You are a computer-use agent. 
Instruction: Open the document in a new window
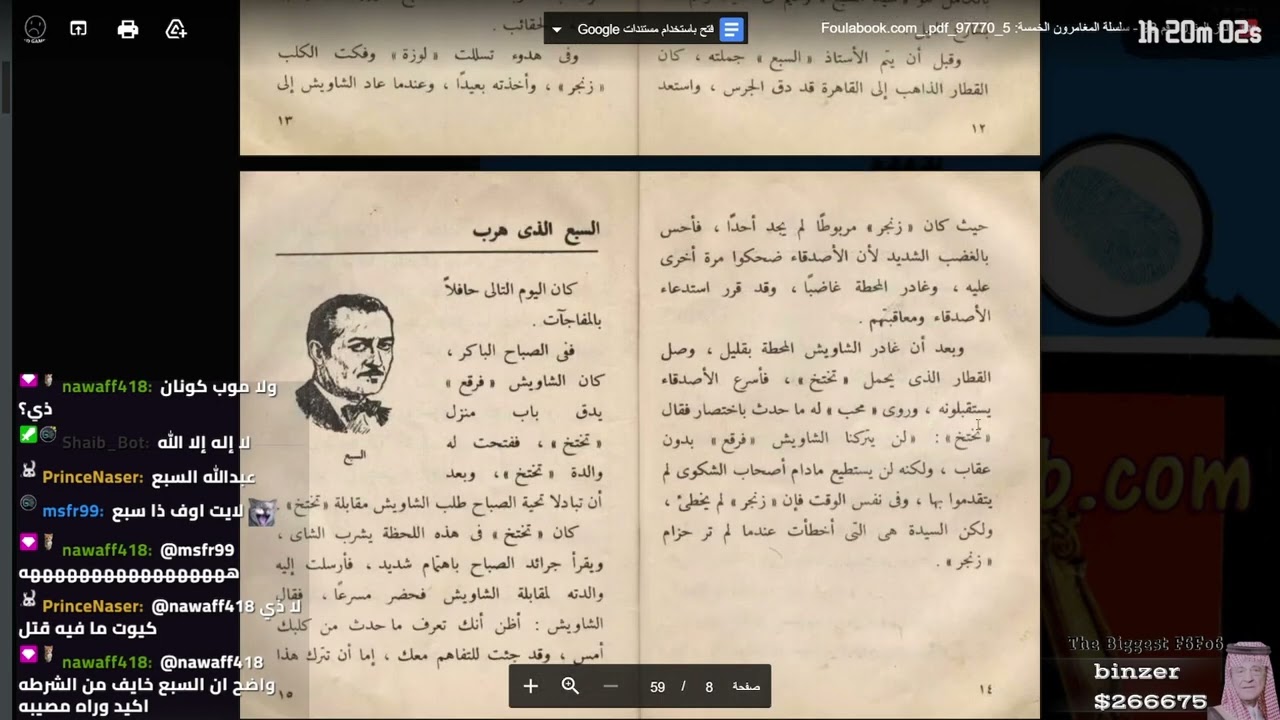pyautogui.click(x=78, y=29)
